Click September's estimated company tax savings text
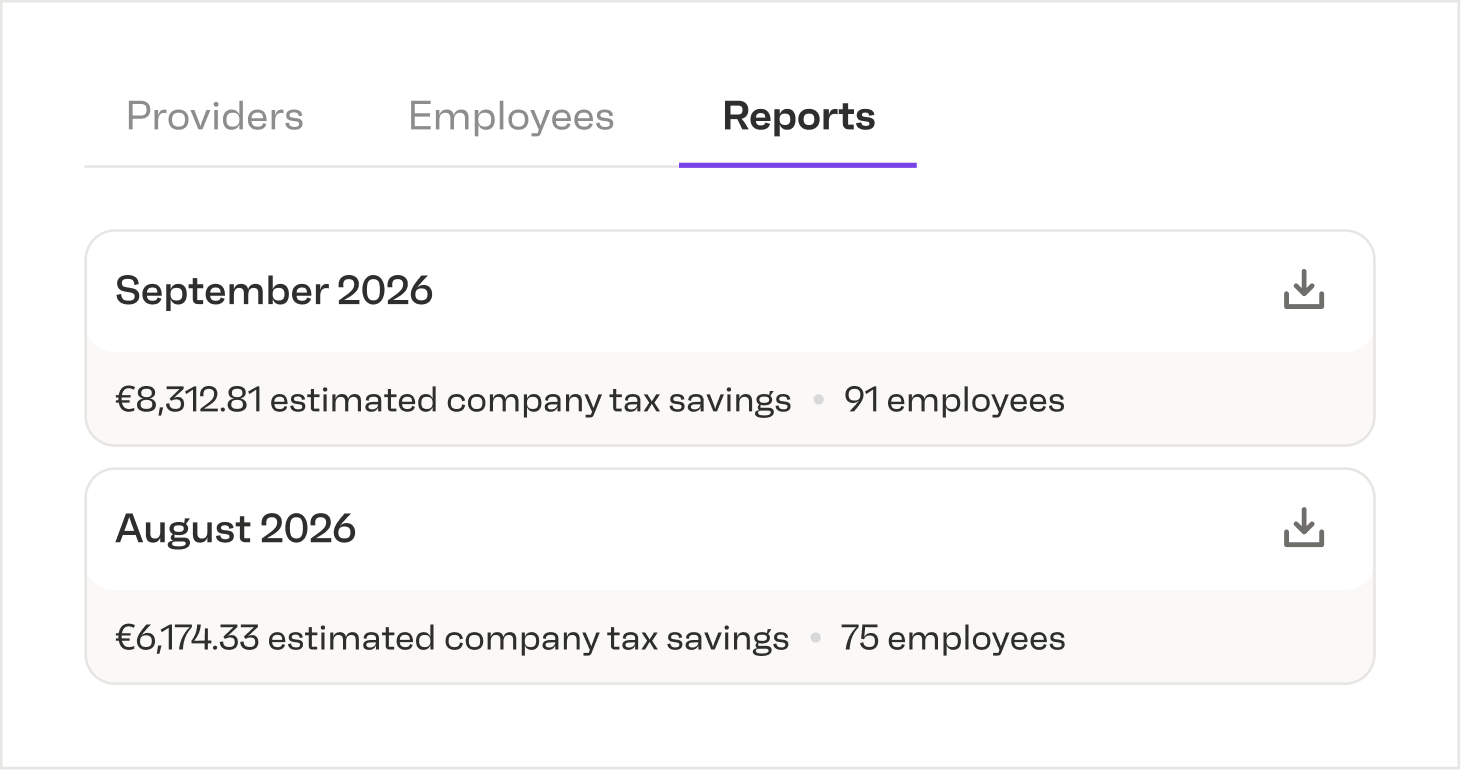Image resolution: width=1461 pixels, height=770 pixels. (x=531, y=400)
